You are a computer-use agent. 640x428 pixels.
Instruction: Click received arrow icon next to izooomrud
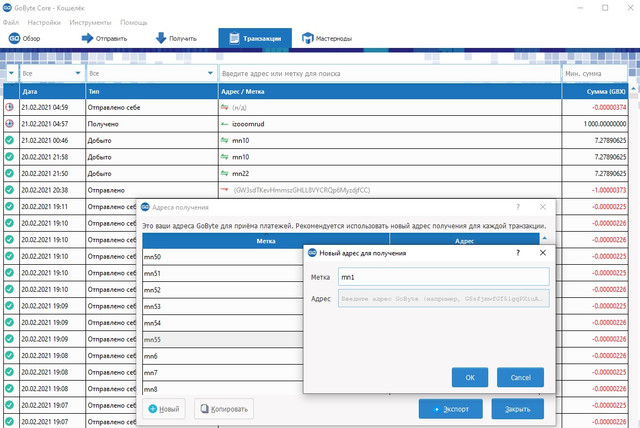(224, 124)
